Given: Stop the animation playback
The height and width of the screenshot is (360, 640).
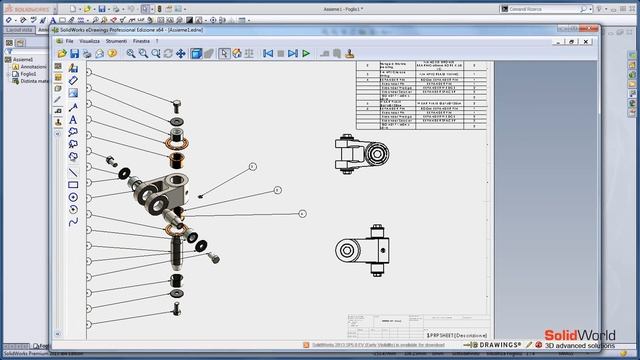Looking at the screenshot, I should (x=281, y=53).
